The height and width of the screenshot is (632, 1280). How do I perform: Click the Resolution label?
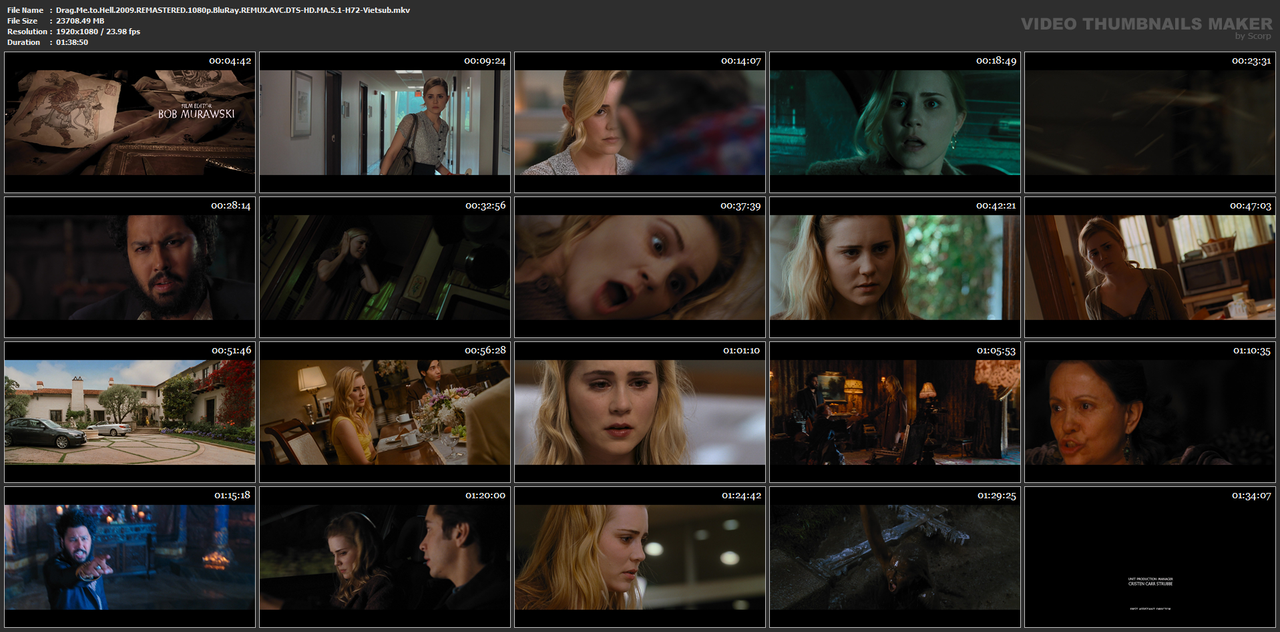tap(27, 32)
